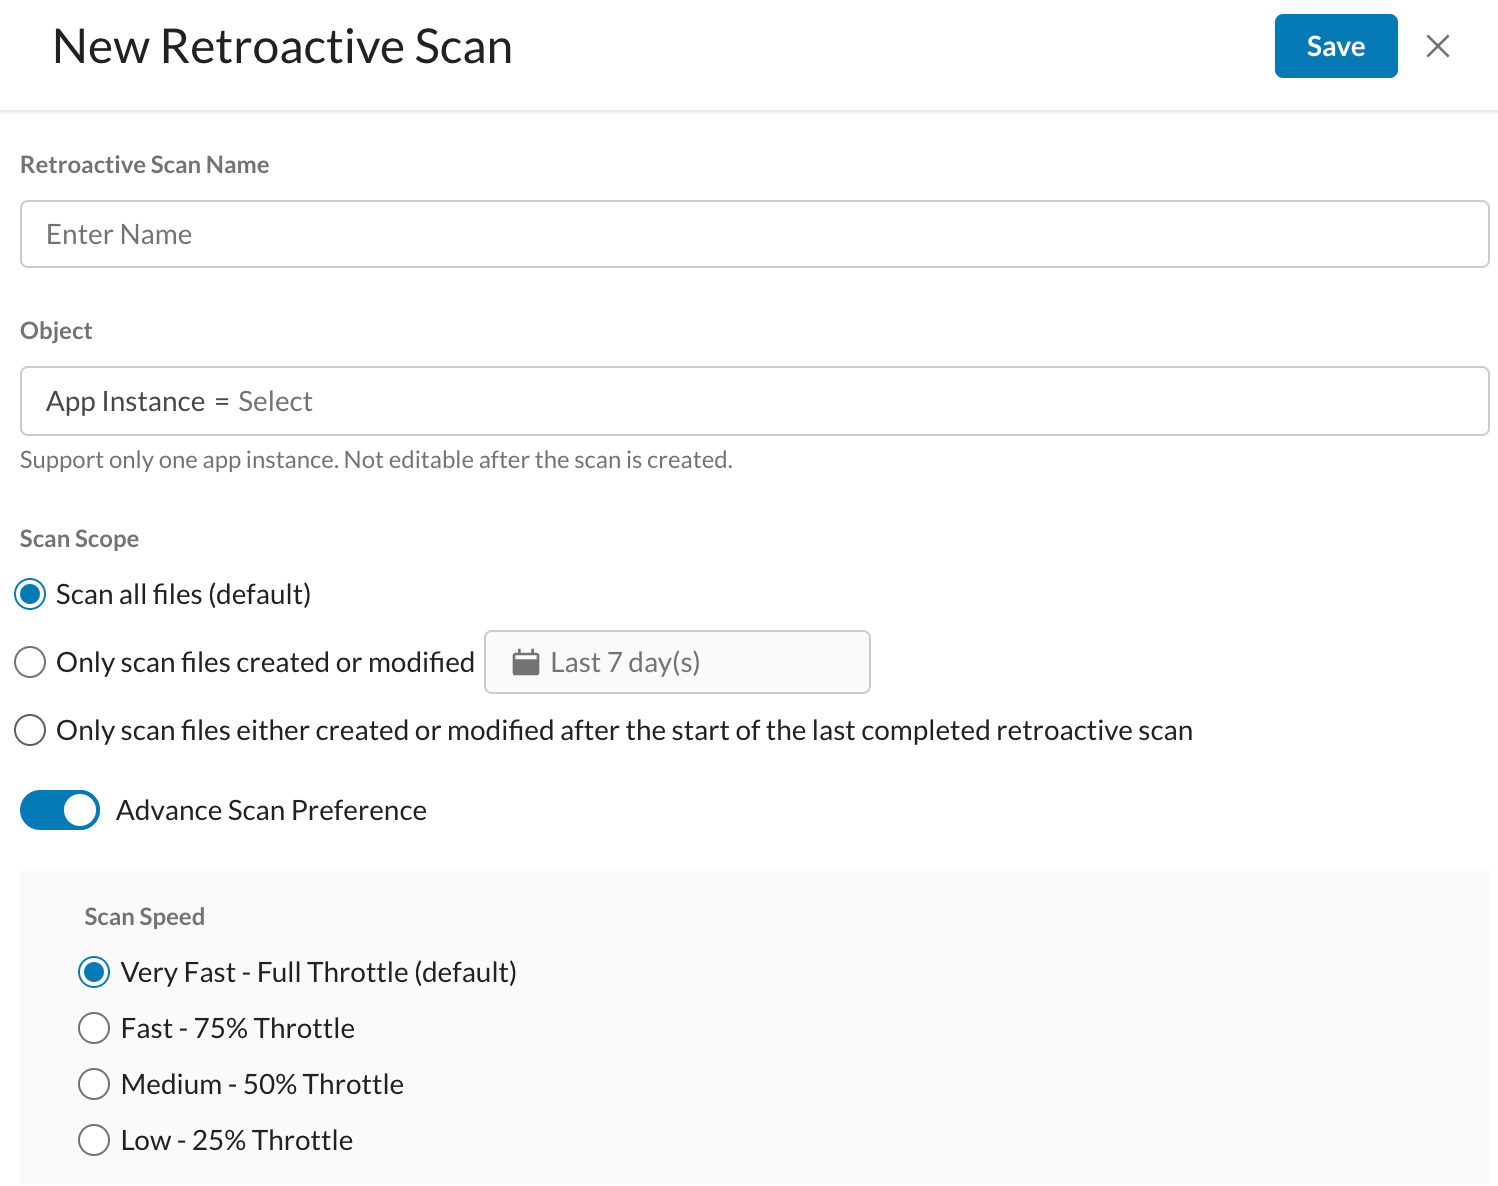This screenshot has height=1186, width=1498.
Task: Open the Last 7 day(s) date picker
Action: pyautogui.click(x=676, y=662)
